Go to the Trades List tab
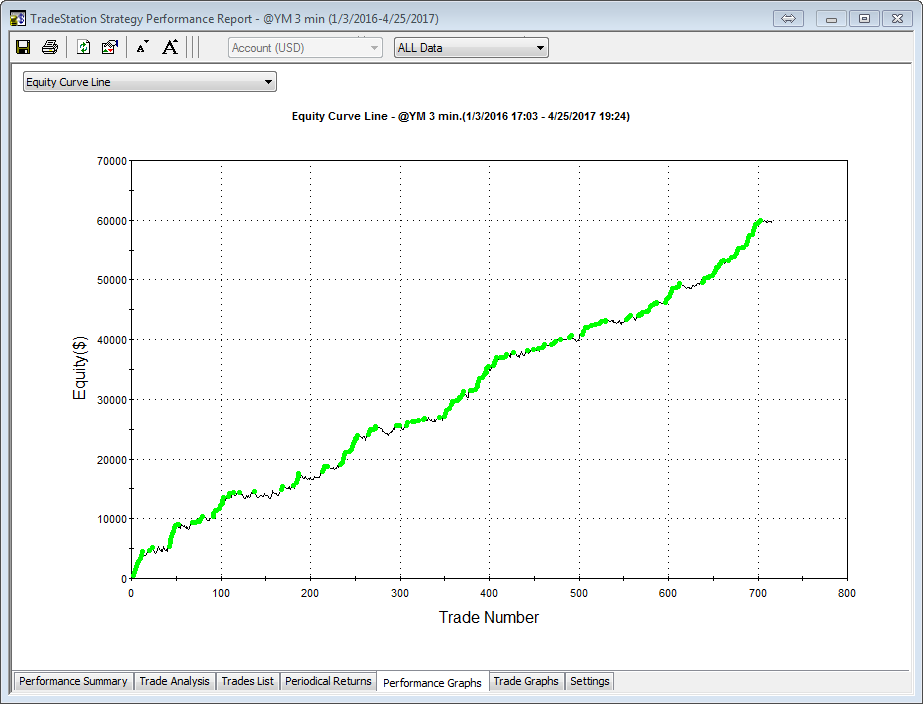The width and height of the screenshot is (923, 704). tap(247, 681)
